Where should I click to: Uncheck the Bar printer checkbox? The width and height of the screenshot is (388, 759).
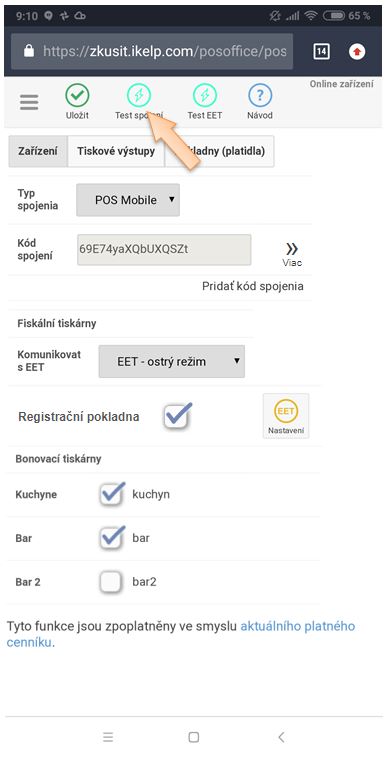[112, 538]
